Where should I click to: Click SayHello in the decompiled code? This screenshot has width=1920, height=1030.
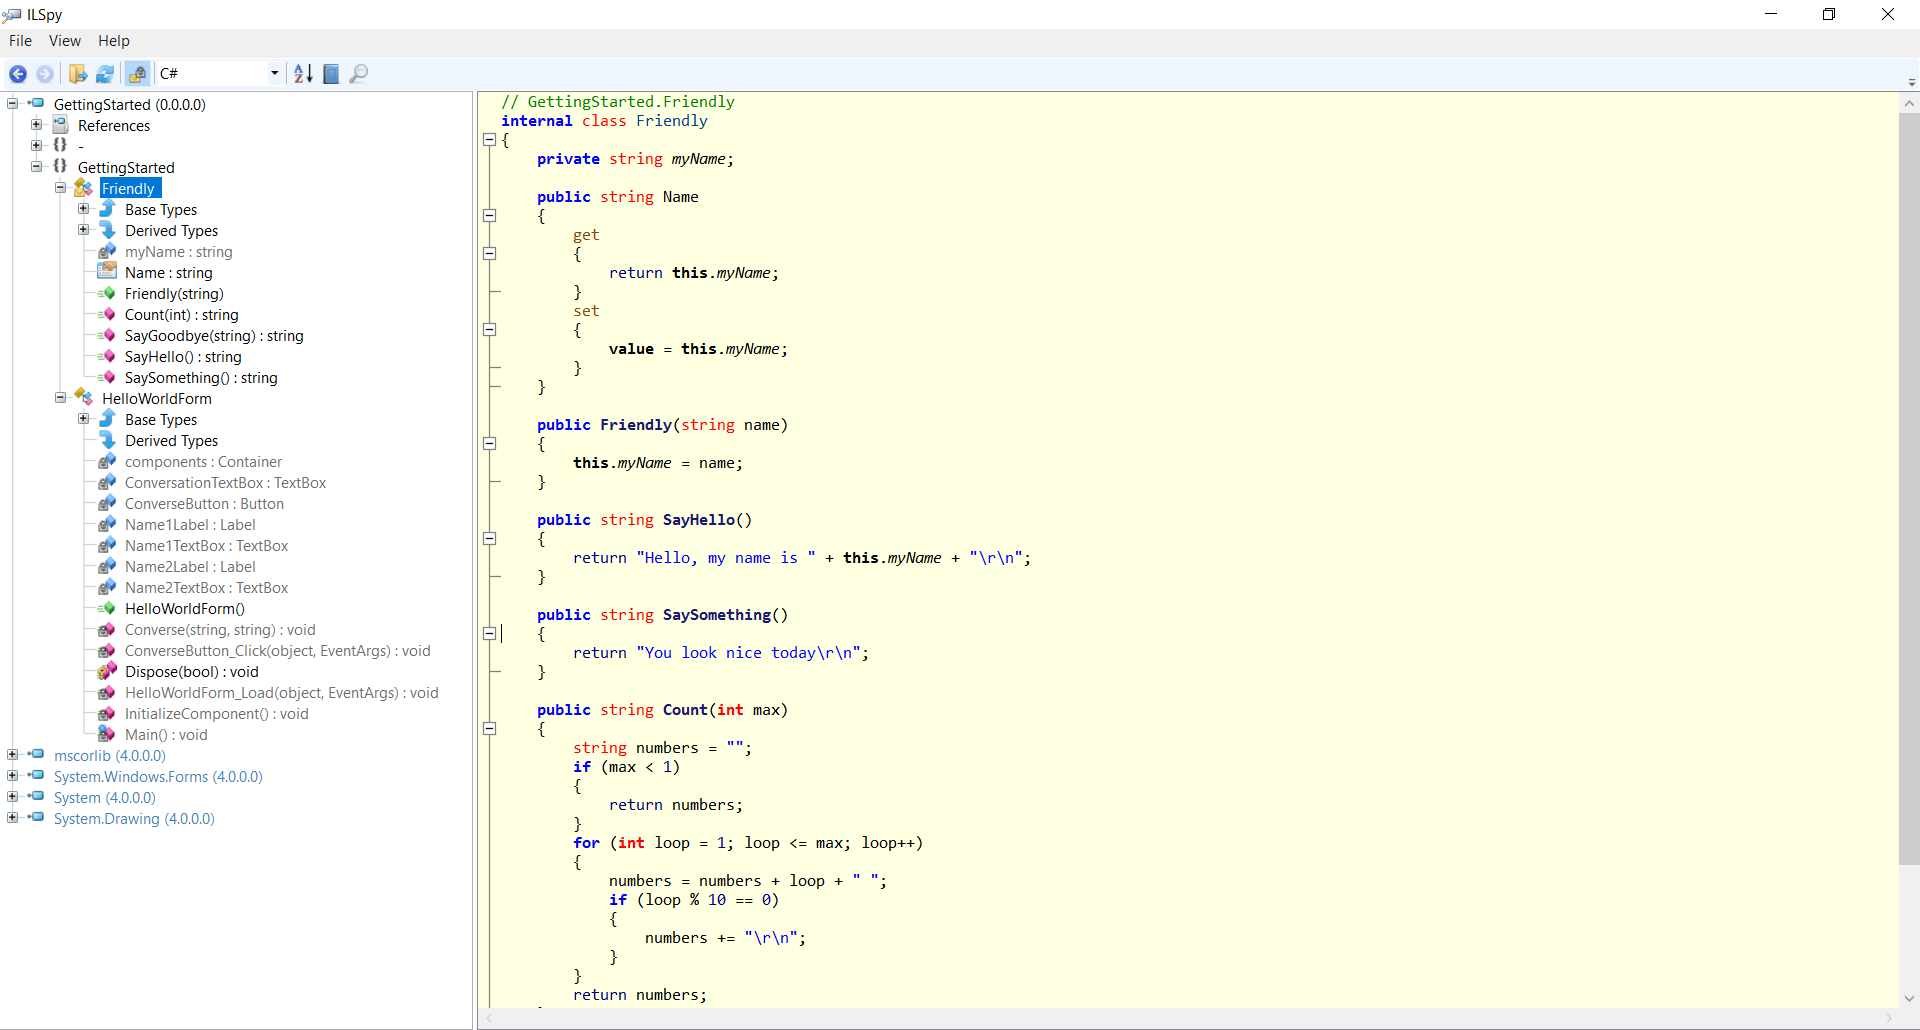pos(699,520)
